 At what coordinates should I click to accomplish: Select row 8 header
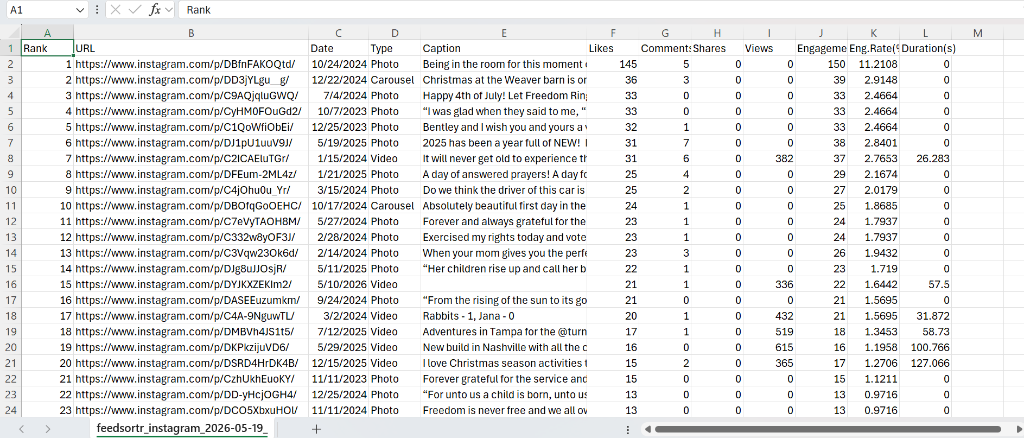coord(10,158)
